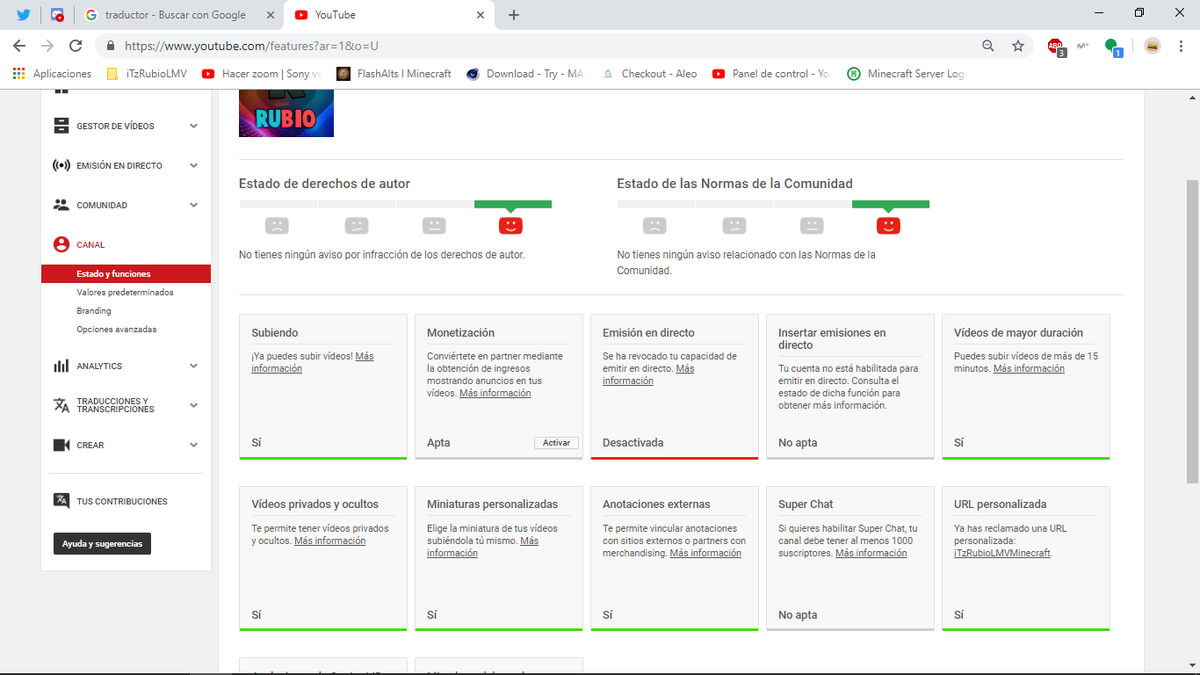Click the Analytics bar chart icon

tap(60, 366)
